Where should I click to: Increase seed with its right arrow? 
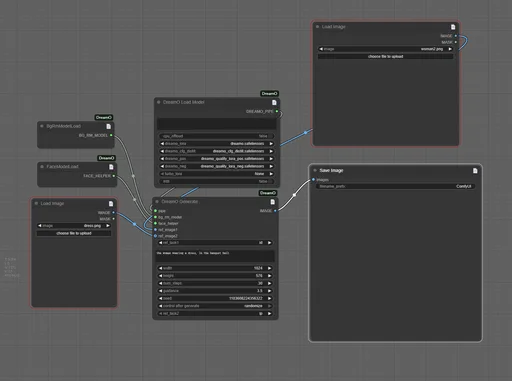click(x=269, y=298)
